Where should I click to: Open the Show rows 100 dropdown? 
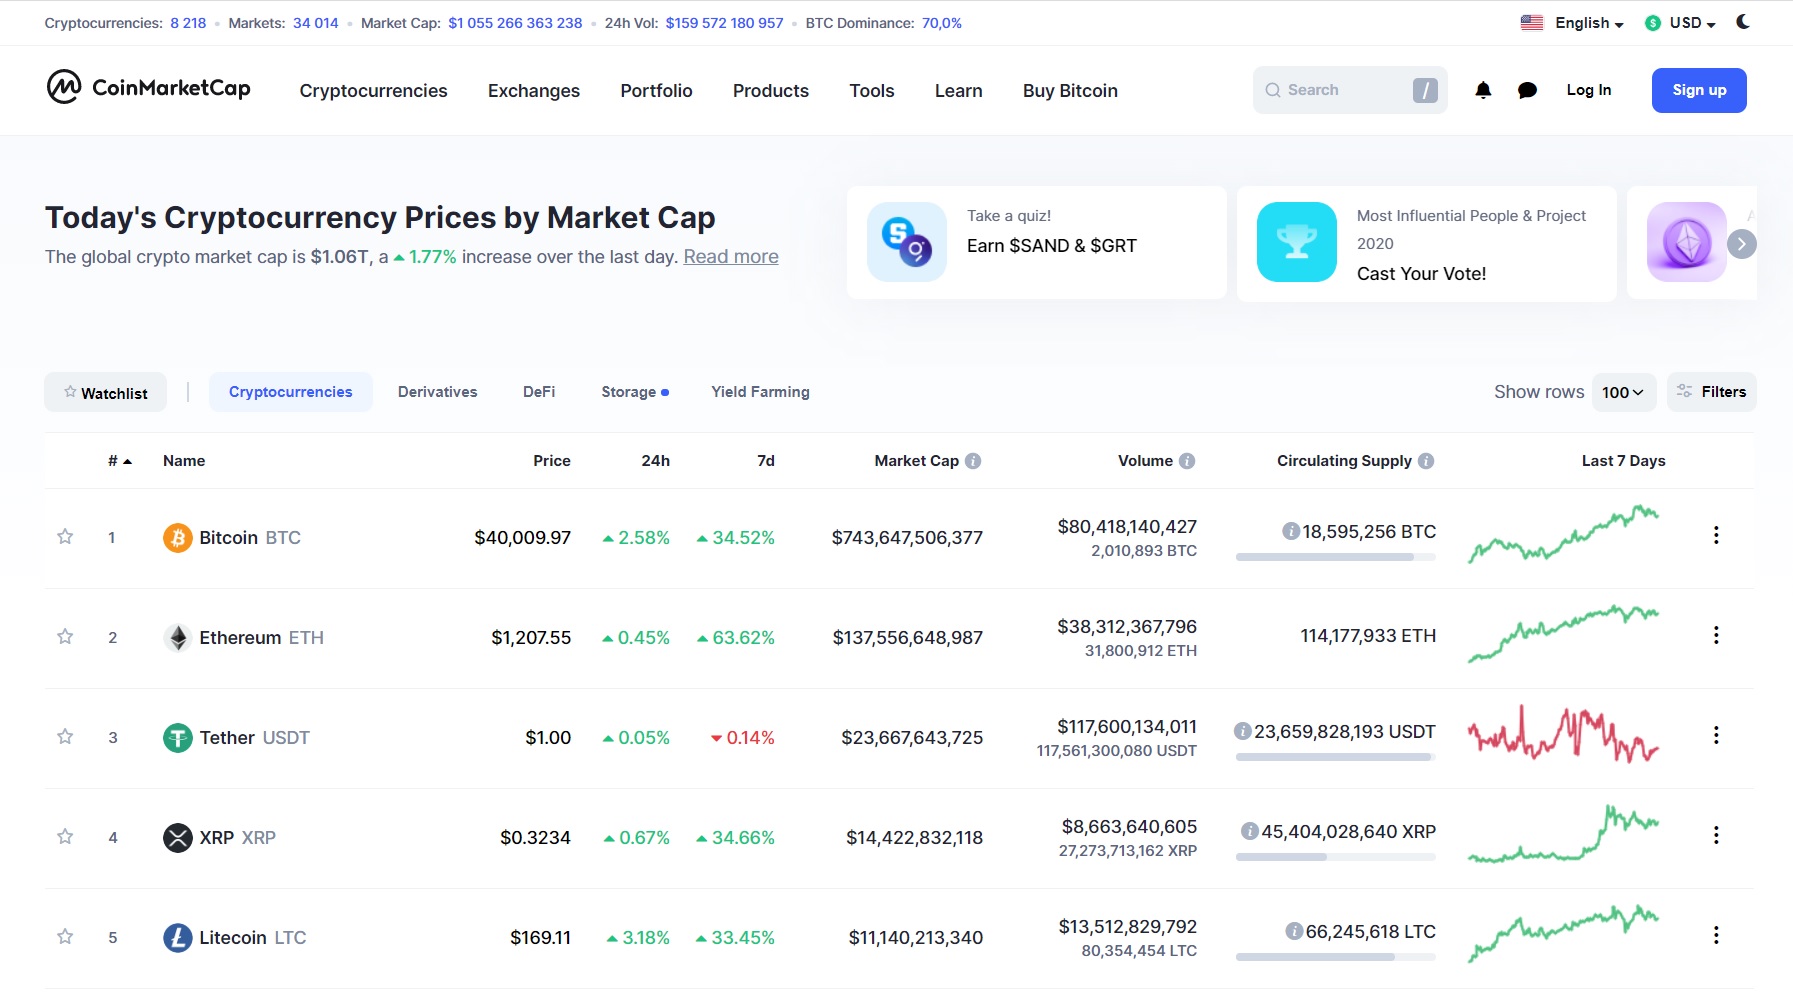[x=1623, y=392]
